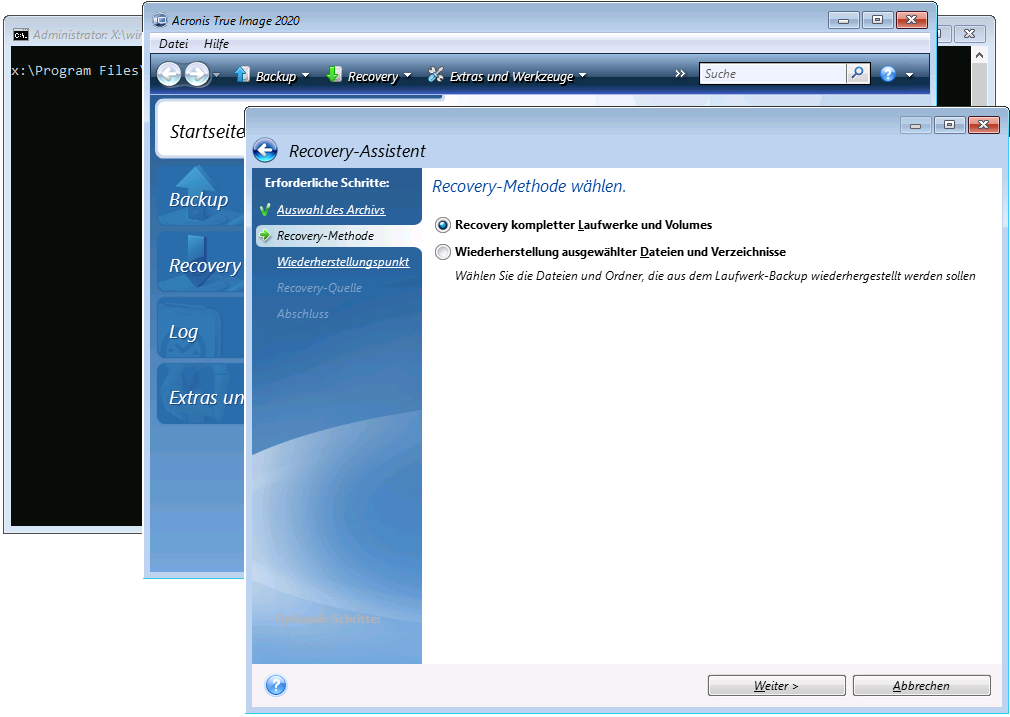The width and height of the screenshot is (1010, 717).
Task: Go to Wiederherstellungspunkt step
Action: [x=343, y=262]
